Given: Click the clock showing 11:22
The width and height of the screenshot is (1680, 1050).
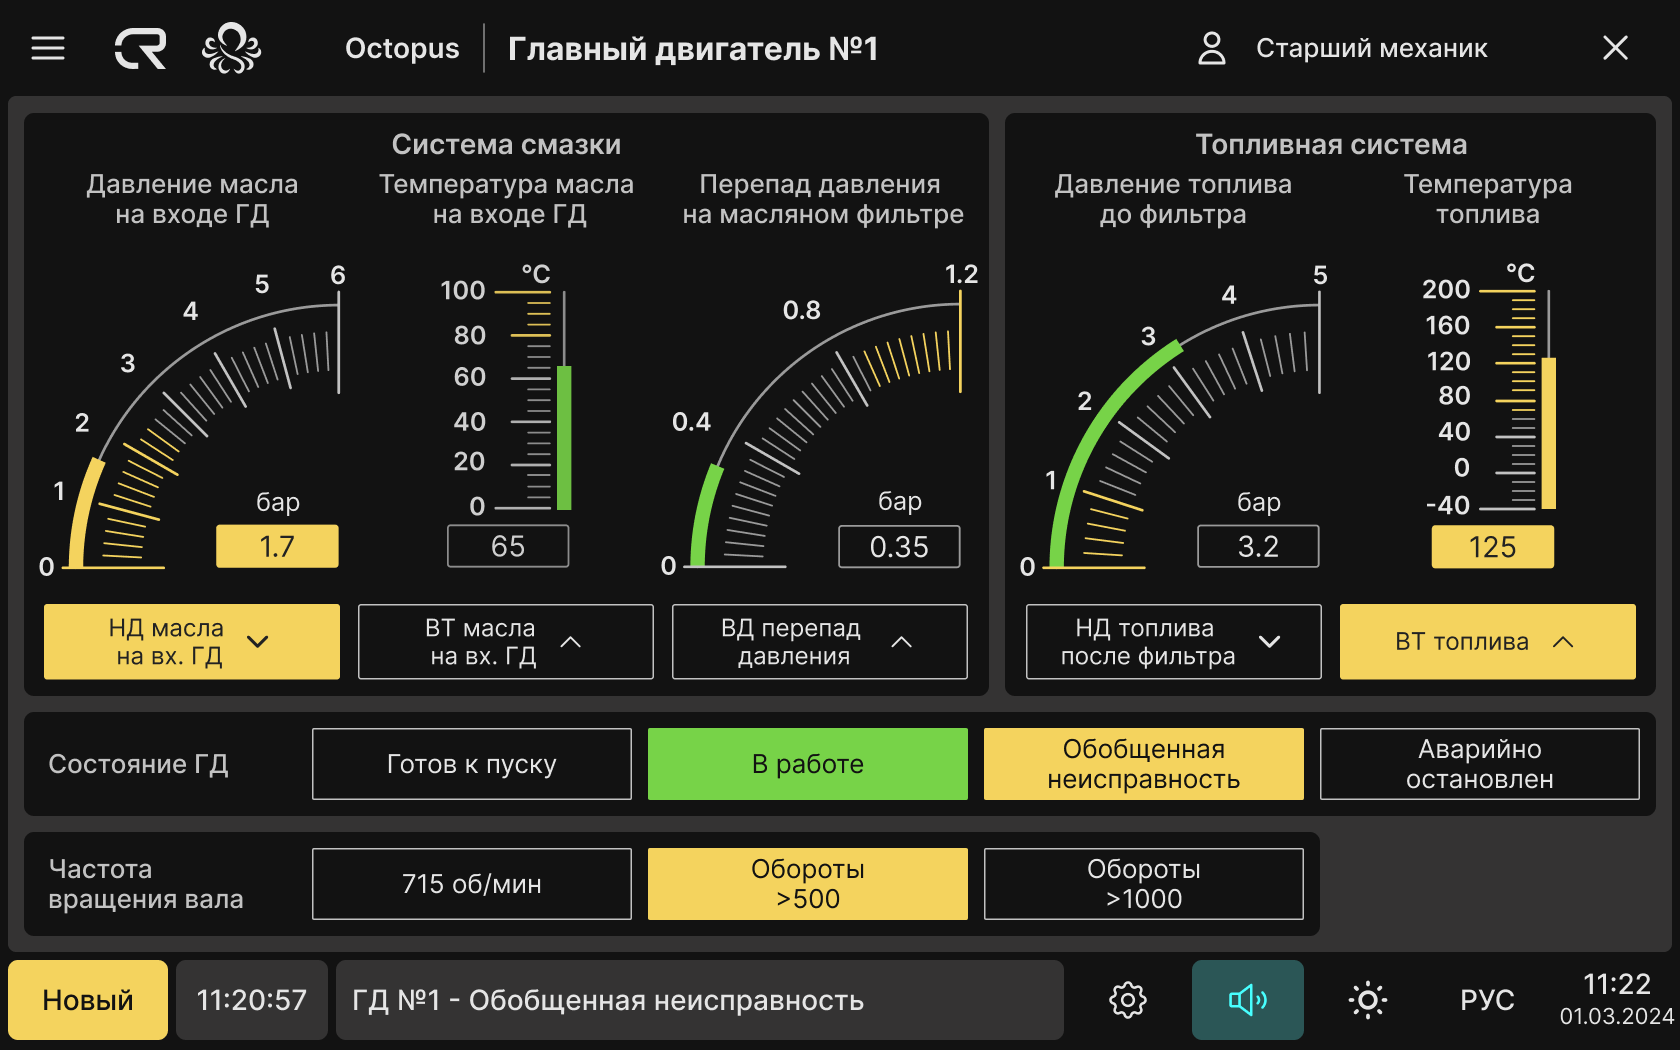Looking at the screenshot, I should [x=1617, y=984].
